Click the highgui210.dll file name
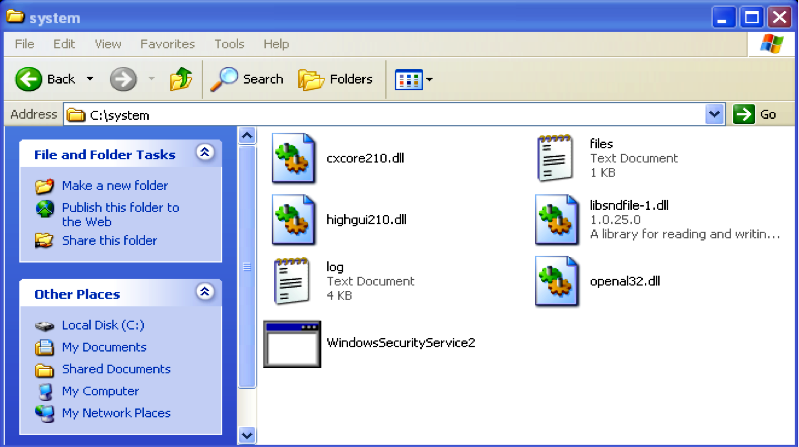 (x=366, y=220)
